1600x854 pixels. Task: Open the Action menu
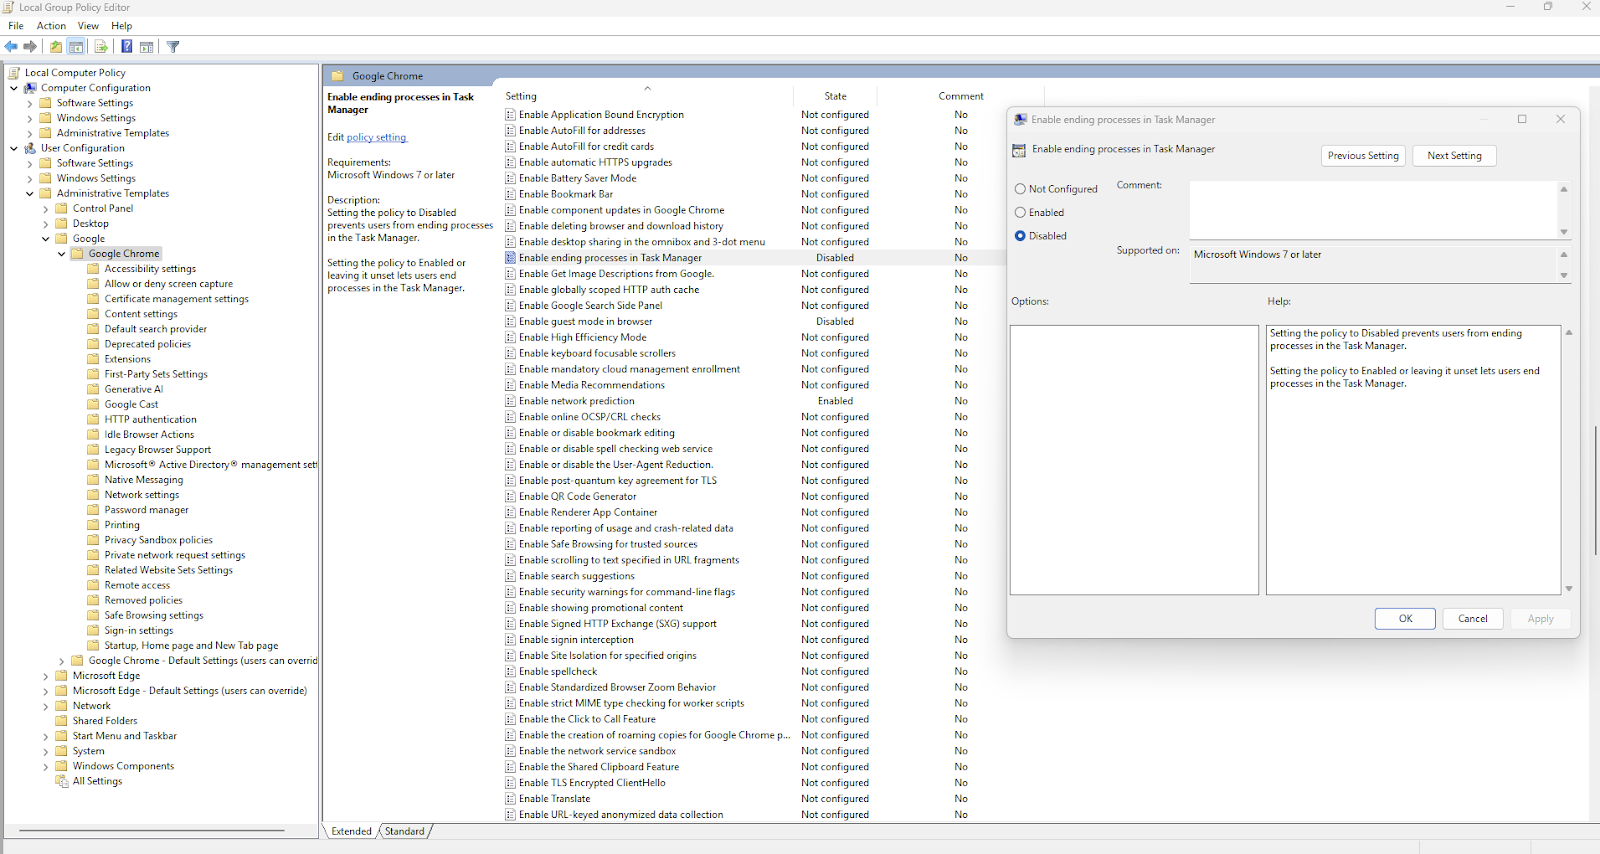click(x=51, y=26)
